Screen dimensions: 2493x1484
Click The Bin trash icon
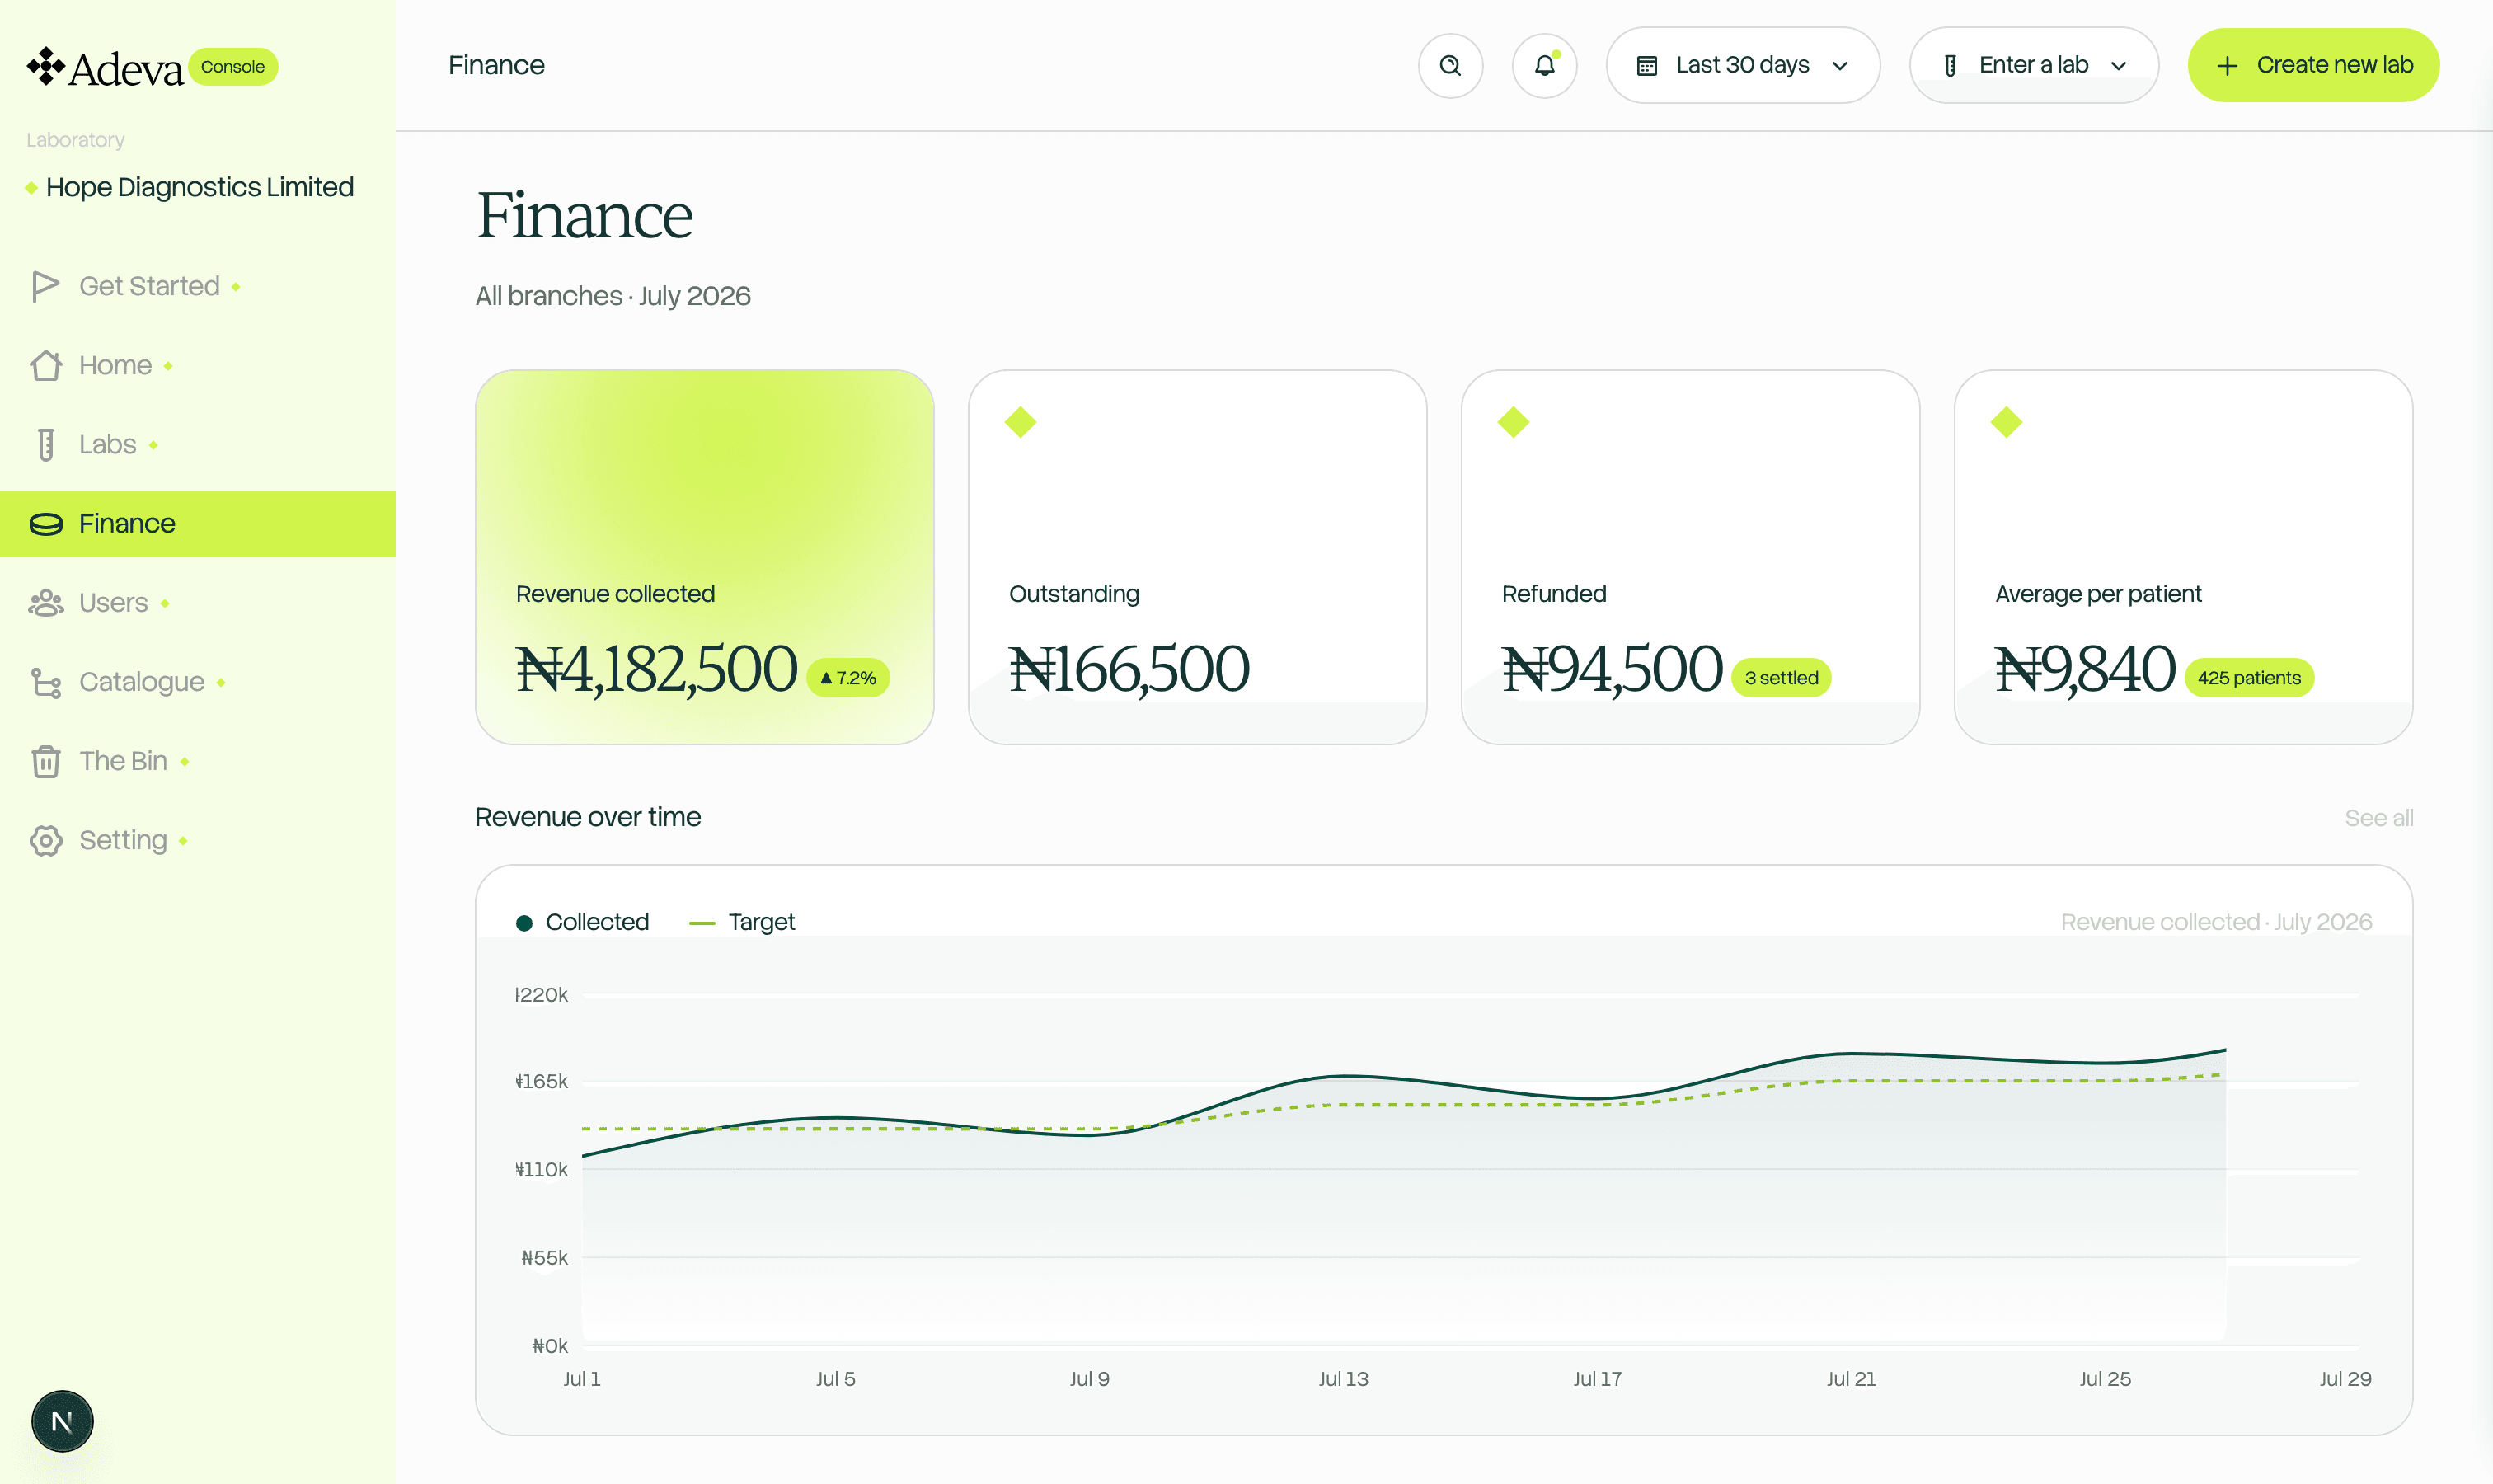point(45,761)
